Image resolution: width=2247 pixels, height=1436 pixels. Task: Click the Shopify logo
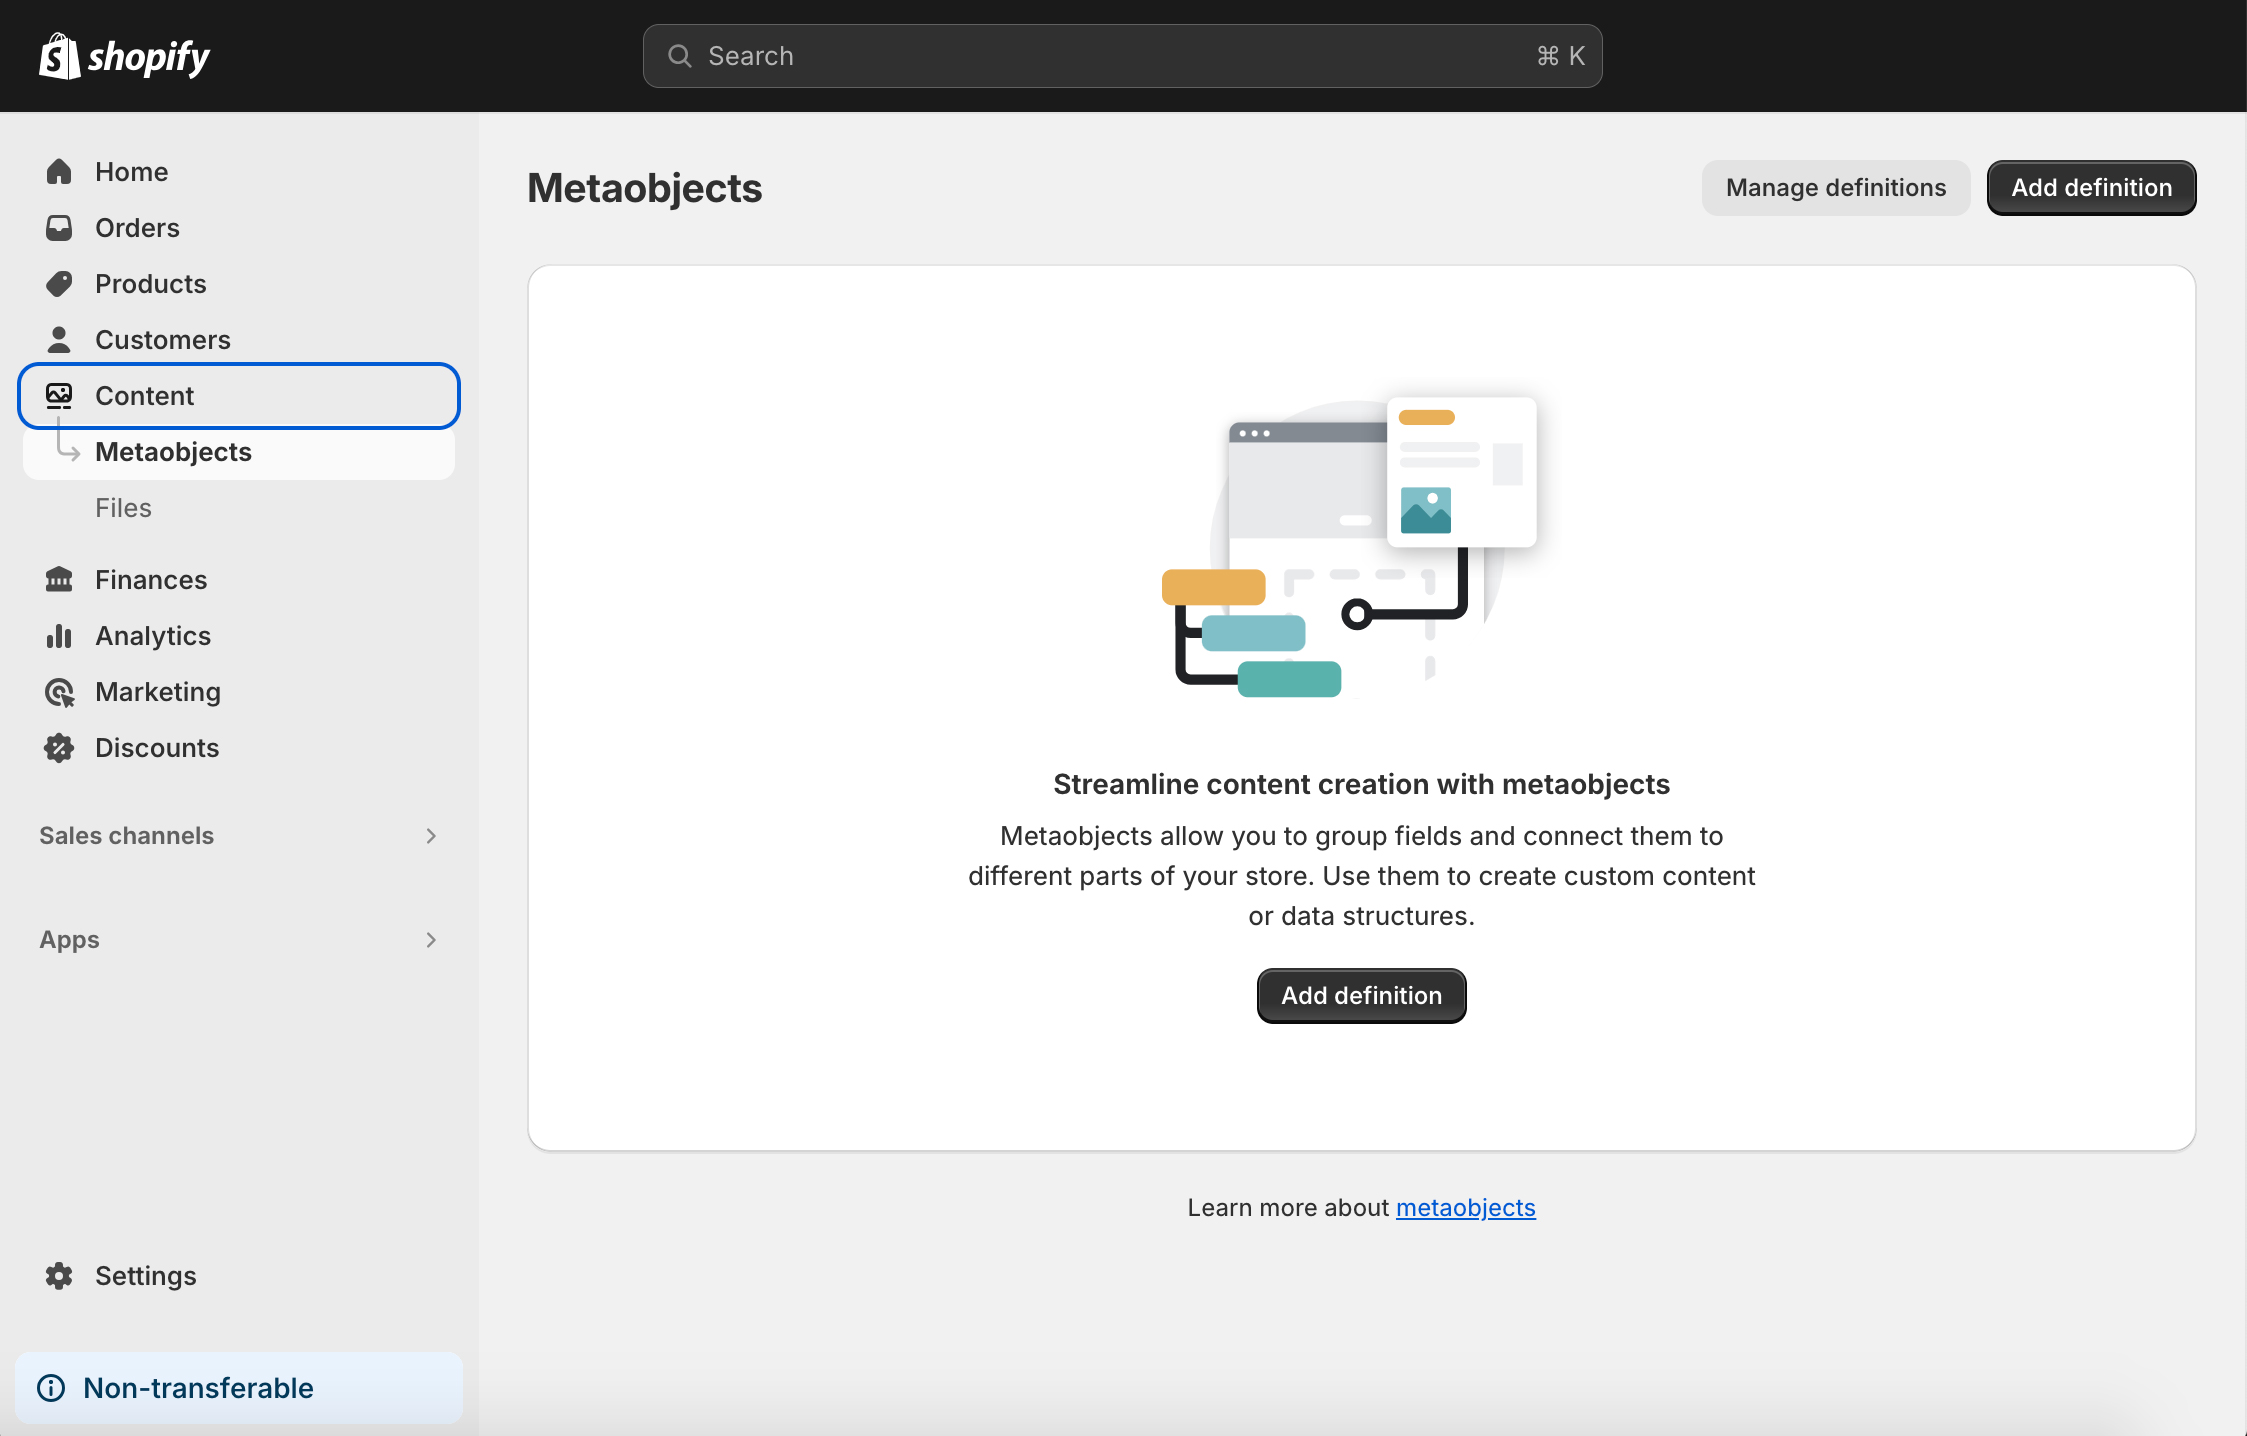tap(124, 56)
